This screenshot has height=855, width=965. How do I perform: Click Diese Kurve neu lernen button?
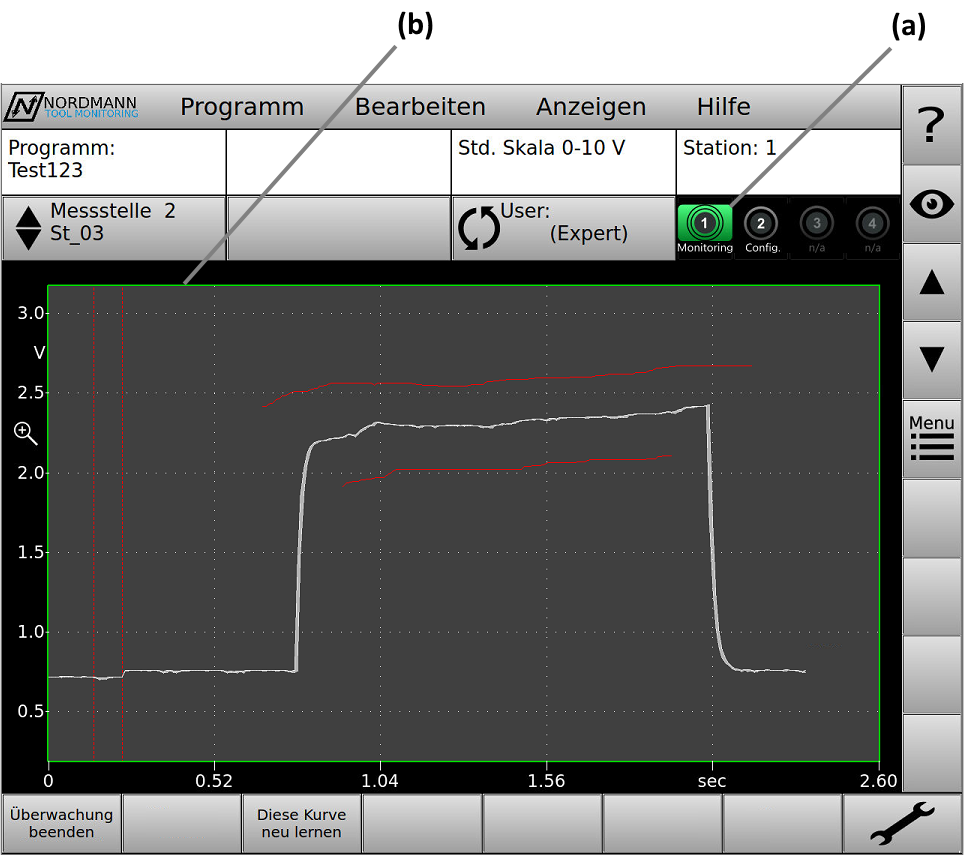coord(301,823)
